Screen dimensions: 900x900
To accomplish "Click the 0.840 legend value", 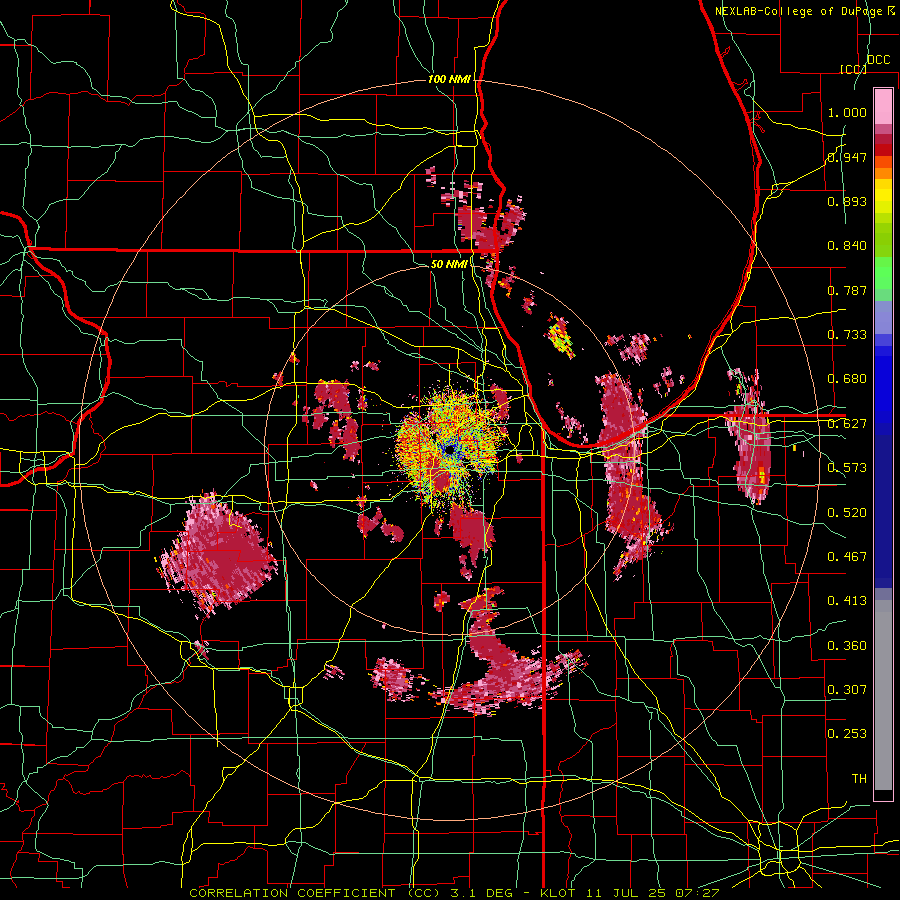I will (847, 246).
